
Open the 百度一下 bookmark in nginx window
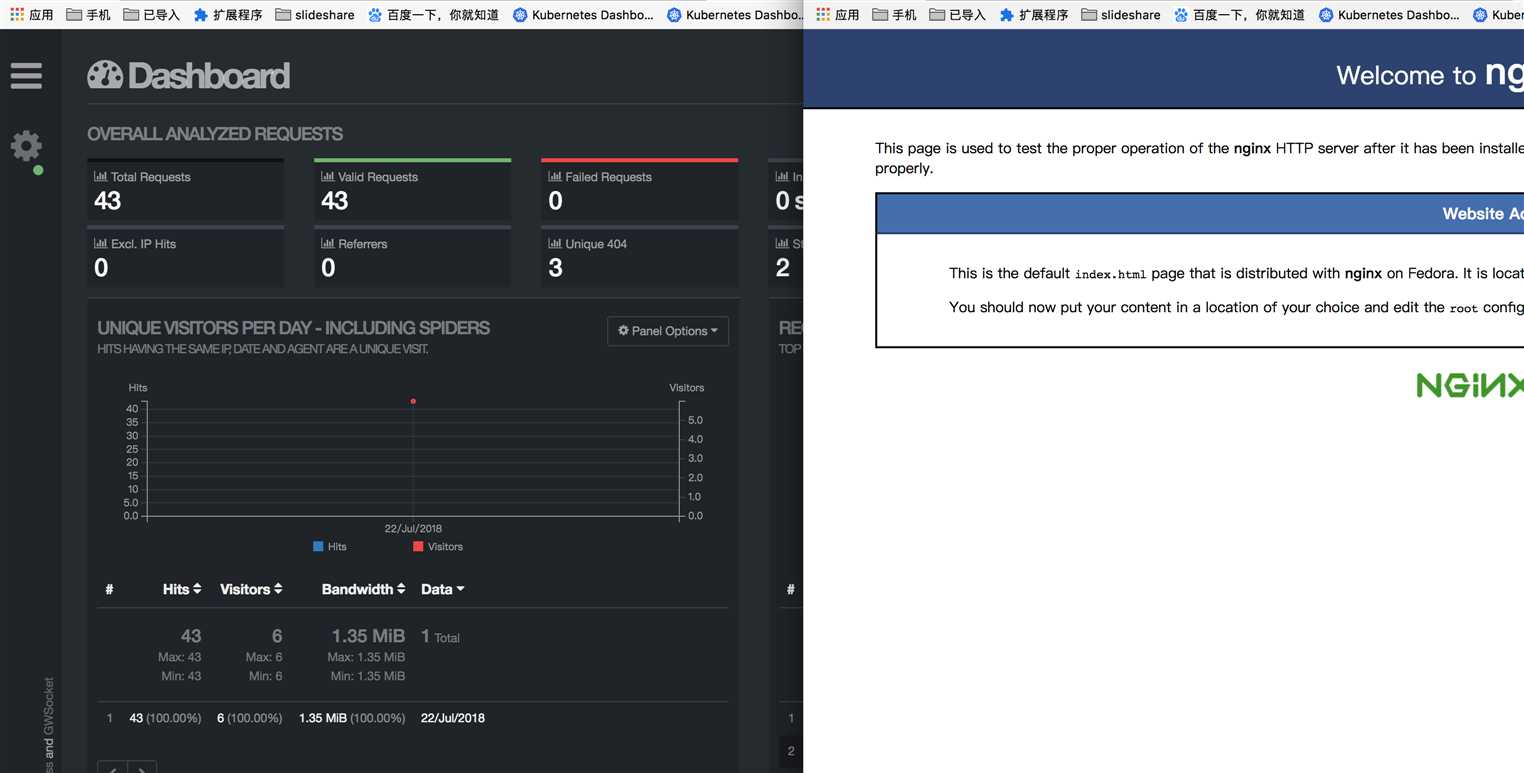(x=1239, y=15)
